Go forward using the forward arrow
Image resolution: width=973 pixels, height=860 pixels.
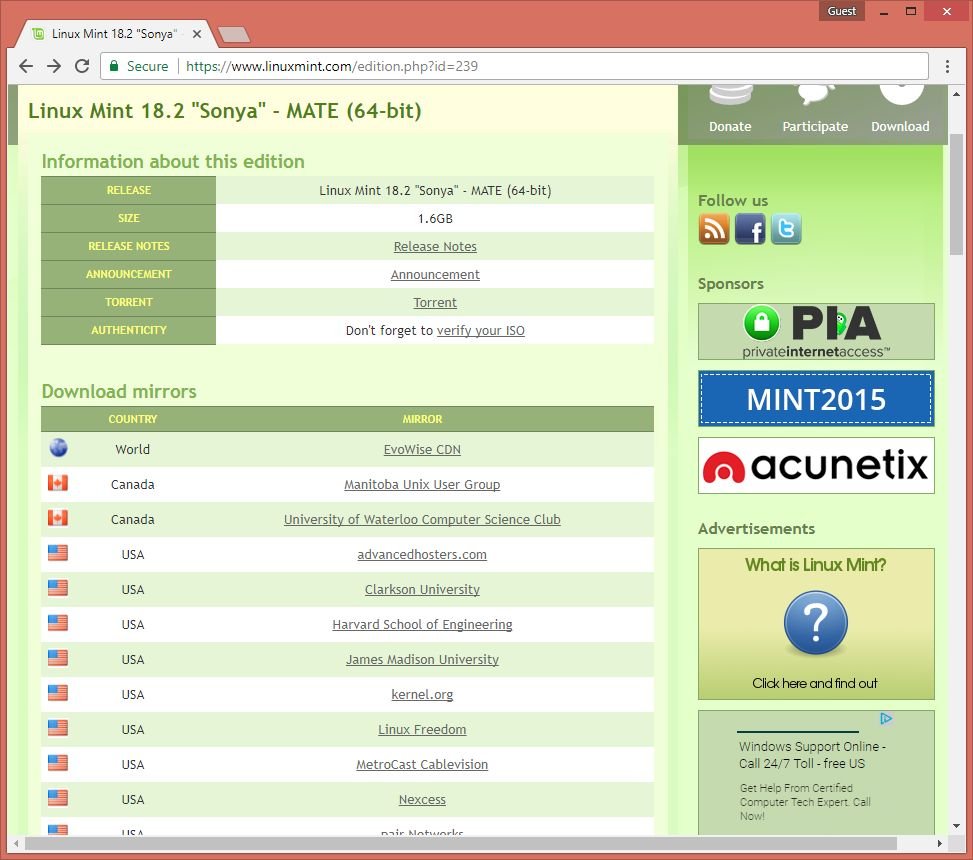point(54,66)
